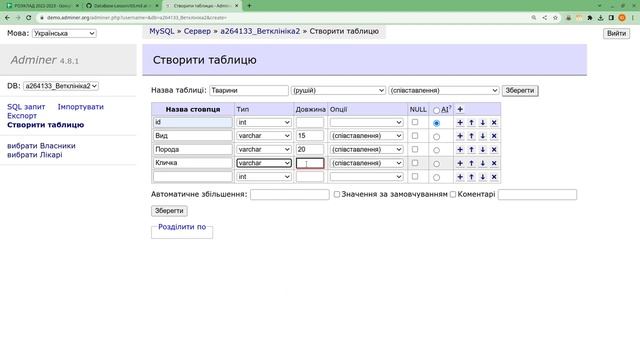Open the type dropdown for the Вид row
Screen dimensions: 640x360
[264, 136]
